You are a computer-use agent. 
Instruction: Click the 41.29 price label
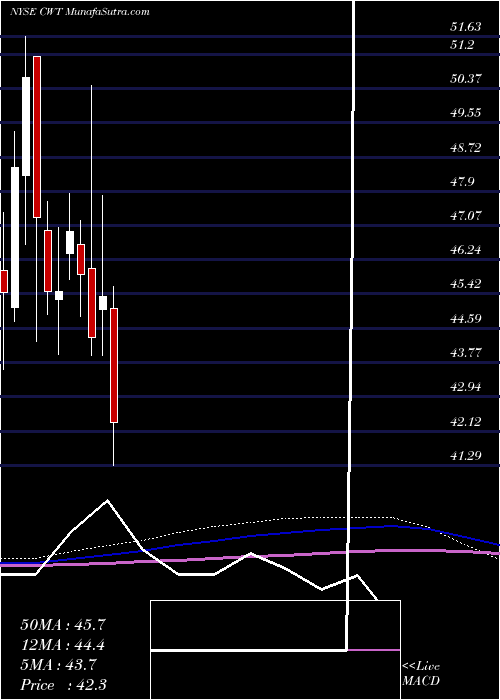[466, 455]
